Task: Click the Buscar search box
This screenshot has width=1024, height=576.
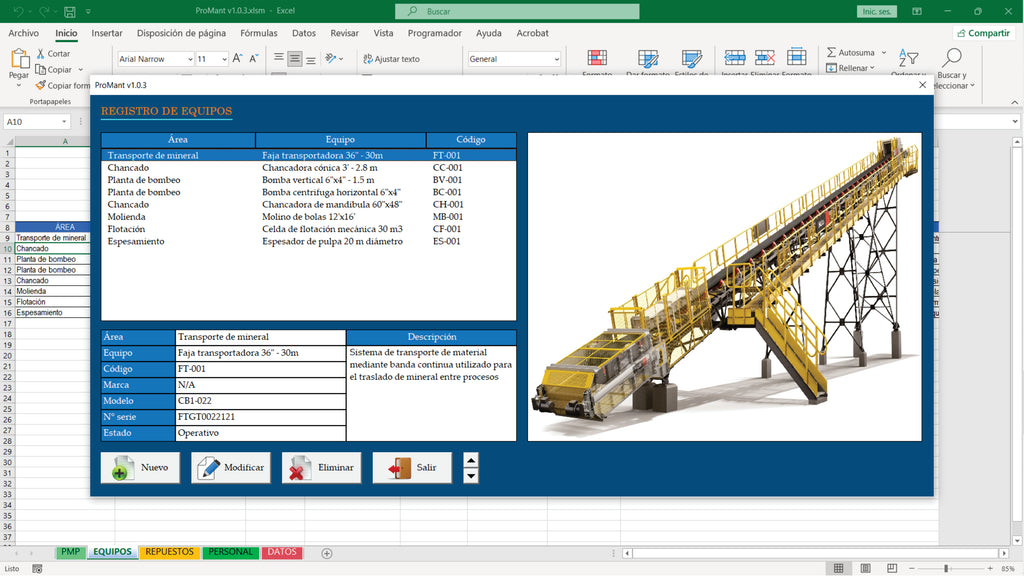Action: point(517,11)
